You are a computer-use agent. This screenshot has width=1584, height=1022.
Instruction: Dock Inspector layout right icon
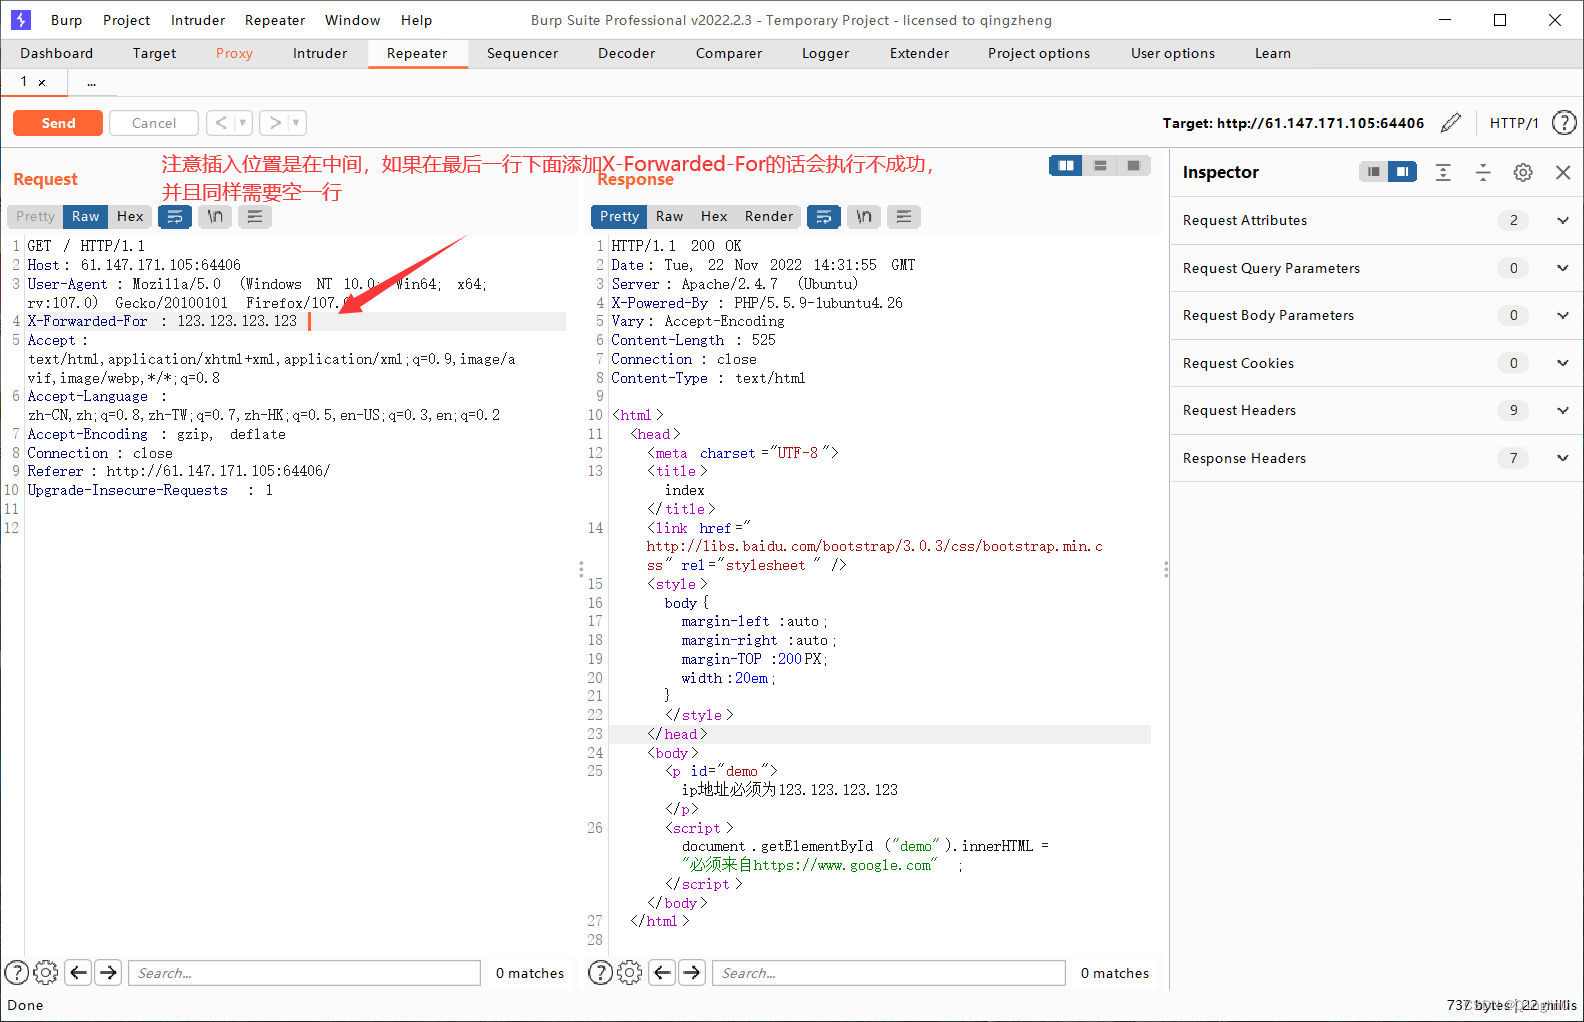(1403, 172)
